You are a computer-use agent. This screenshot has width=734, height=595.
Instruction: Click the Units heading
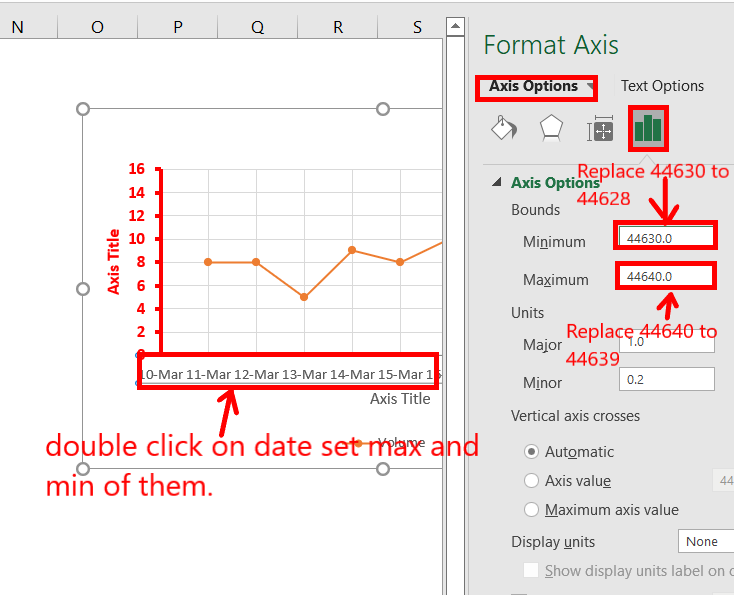(528, 313)
